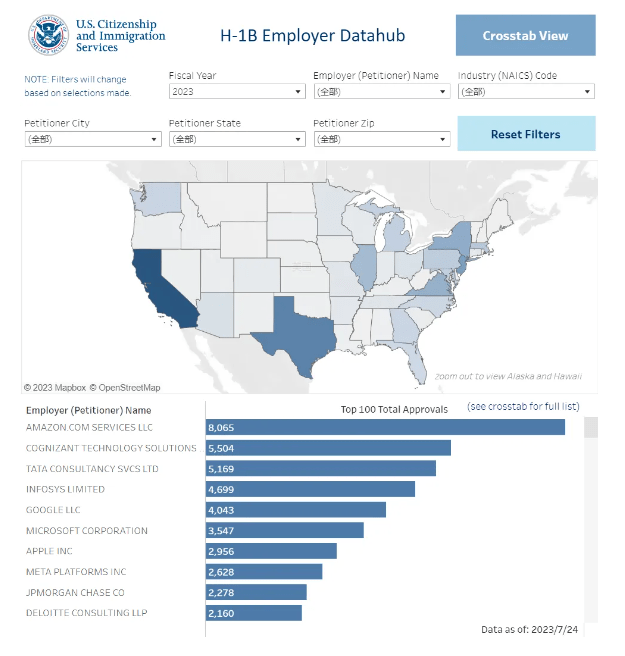625x656 pixels.
Task: Open the Crosstab View
Action: coord(525,35)
